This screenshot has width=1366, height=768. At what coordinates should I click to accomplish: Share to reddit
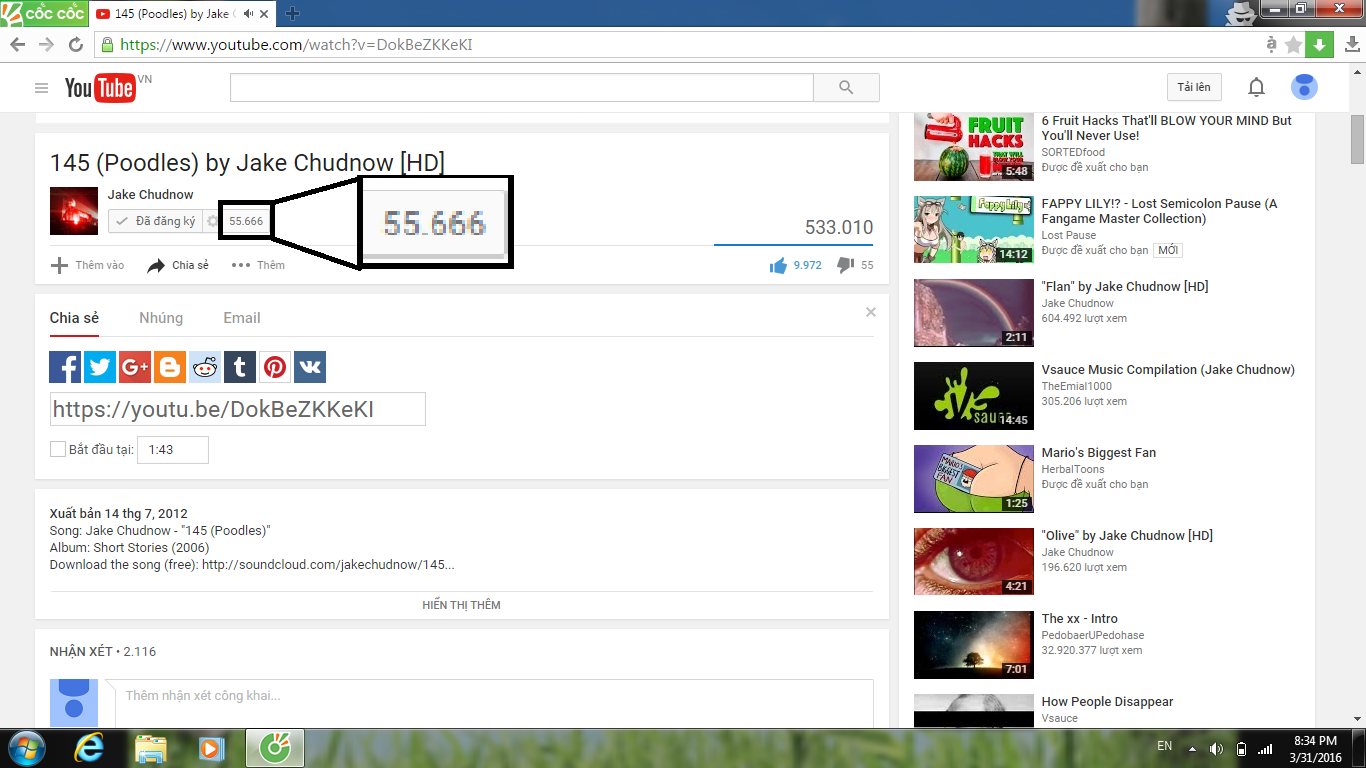pos(205,367)
